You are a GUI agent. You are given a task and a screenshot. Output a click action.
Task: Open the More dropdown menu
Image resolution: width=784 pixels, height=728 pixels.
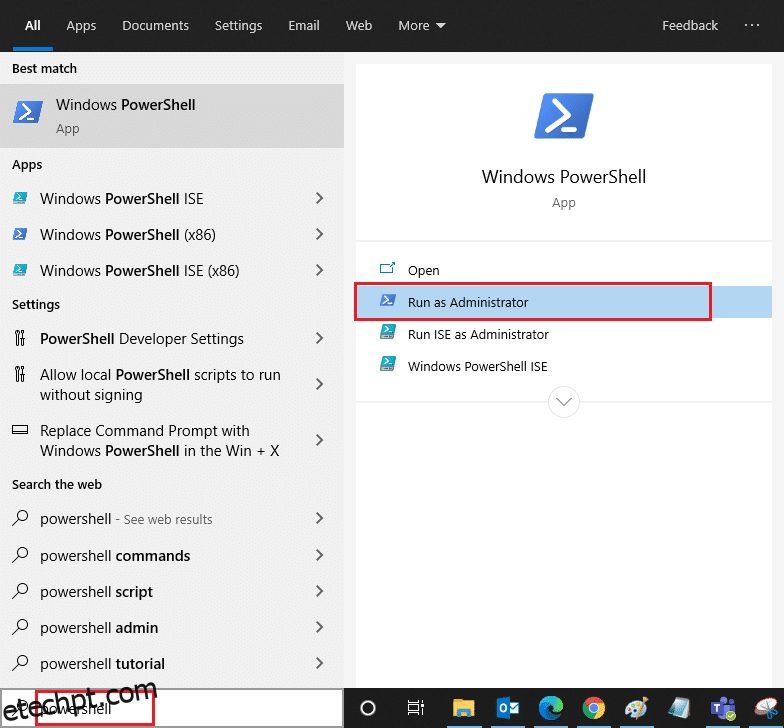(x=422, y=26)
